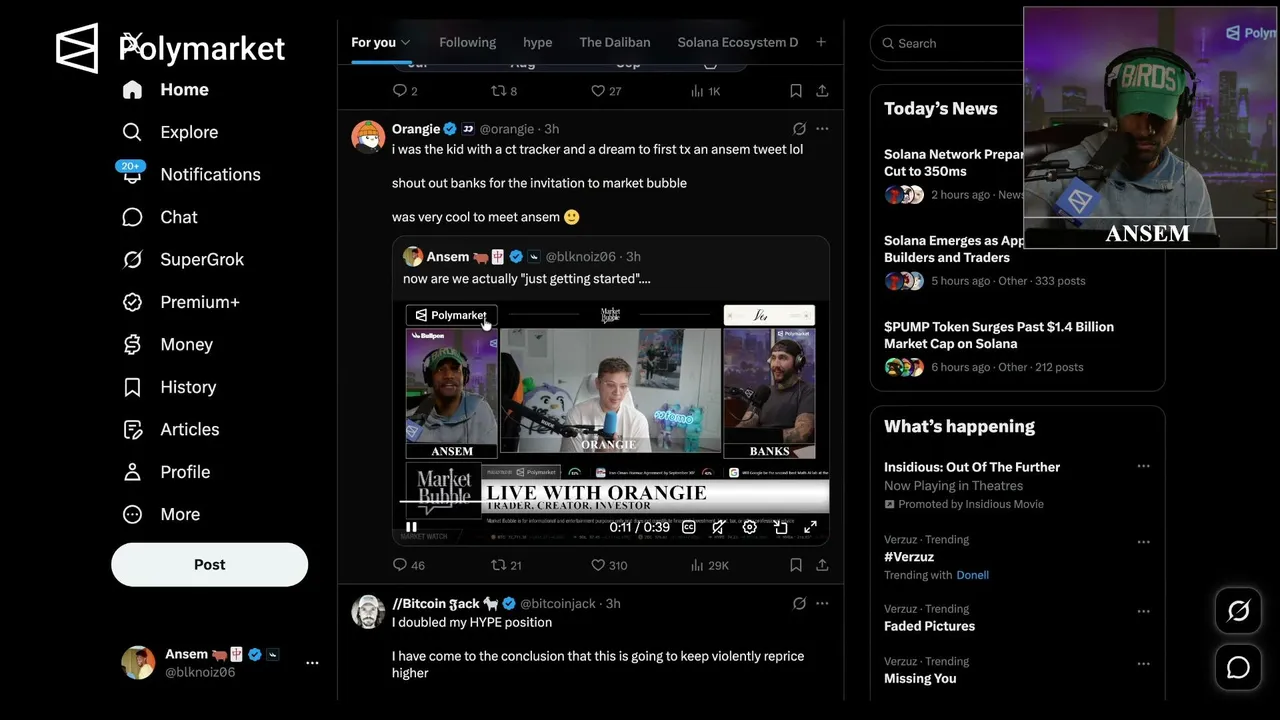The width and height of the screenshot is (1280, 720).
Task: View analytics for the 1K views post
Action: click(705, 91)
